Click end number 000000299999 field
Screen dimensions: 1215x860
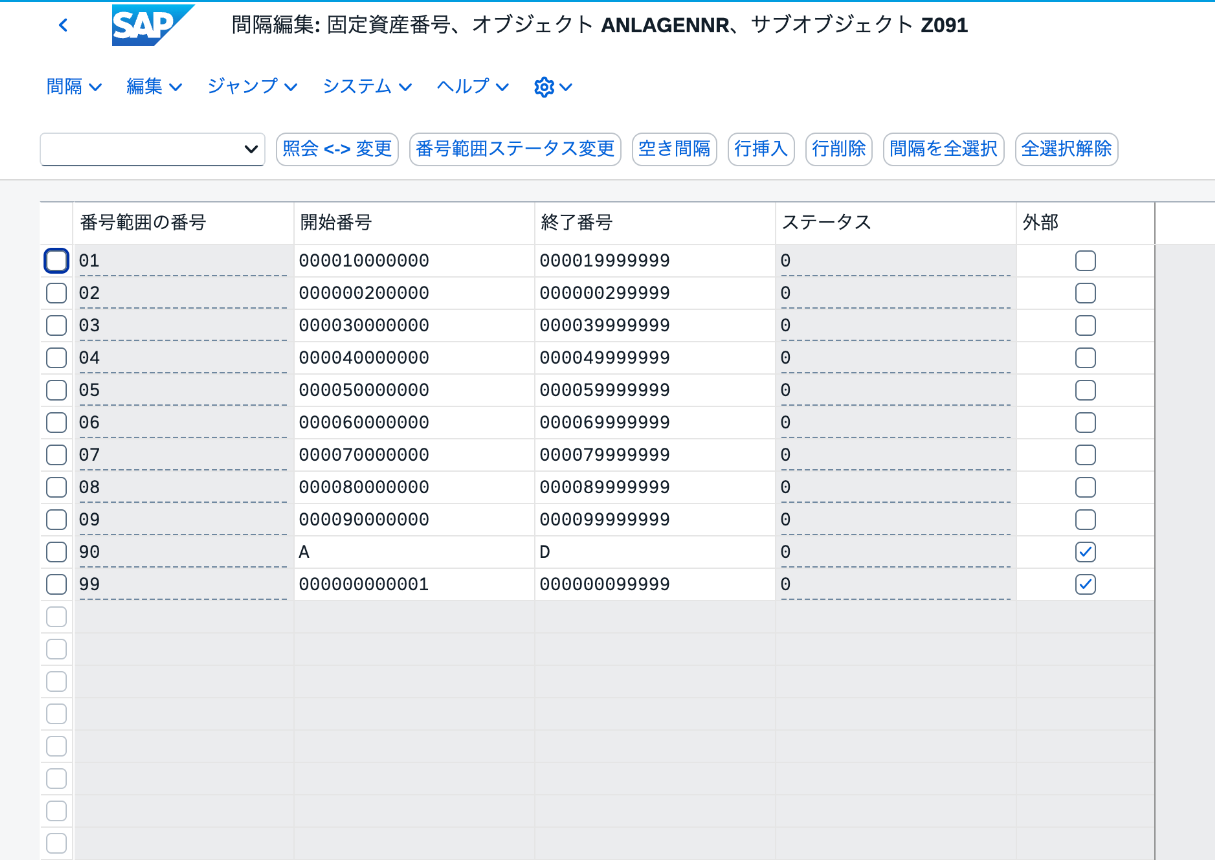point(655,293)
